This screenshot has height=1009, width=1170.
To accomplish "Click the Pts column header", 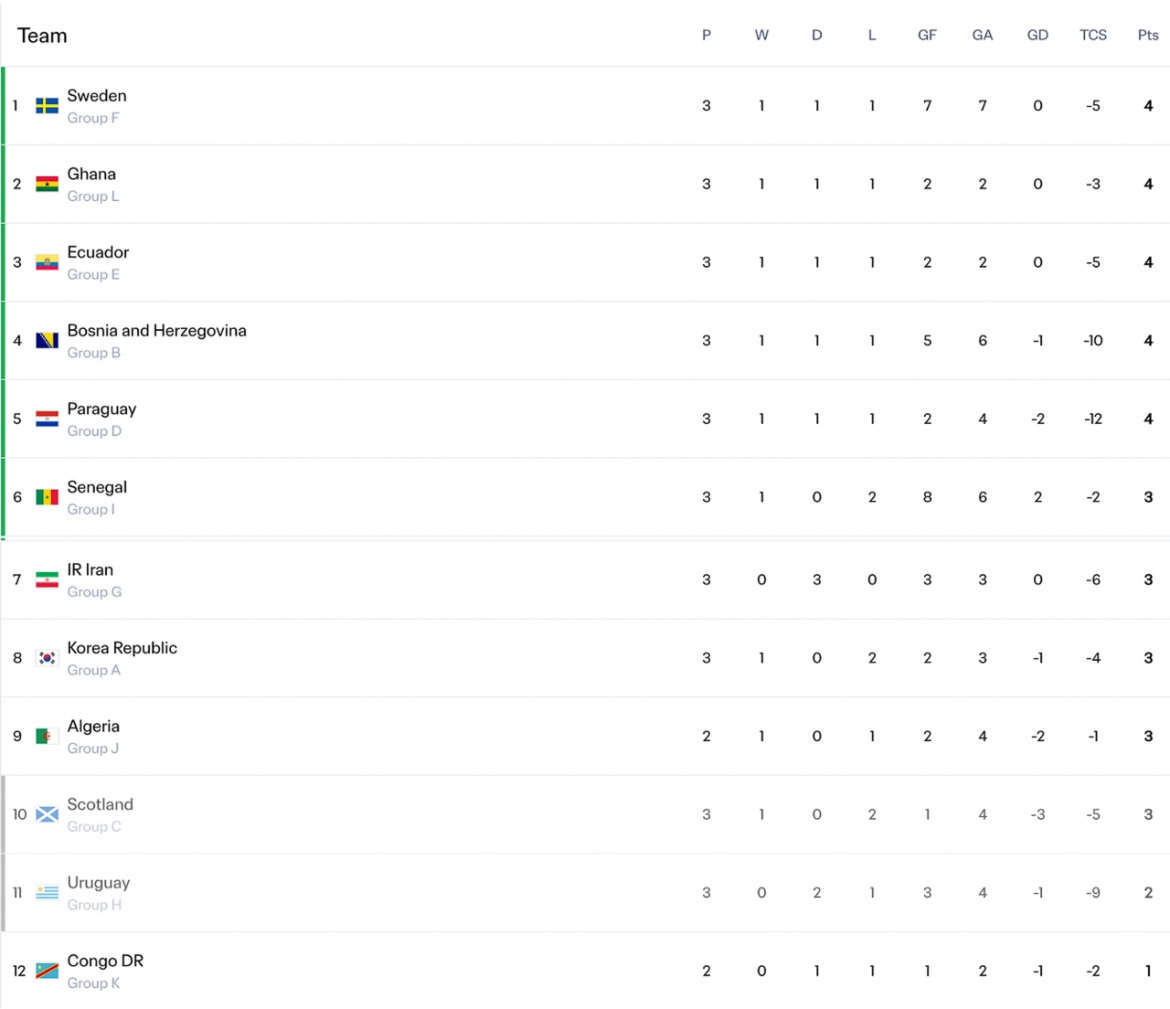I will point(1148,35).
